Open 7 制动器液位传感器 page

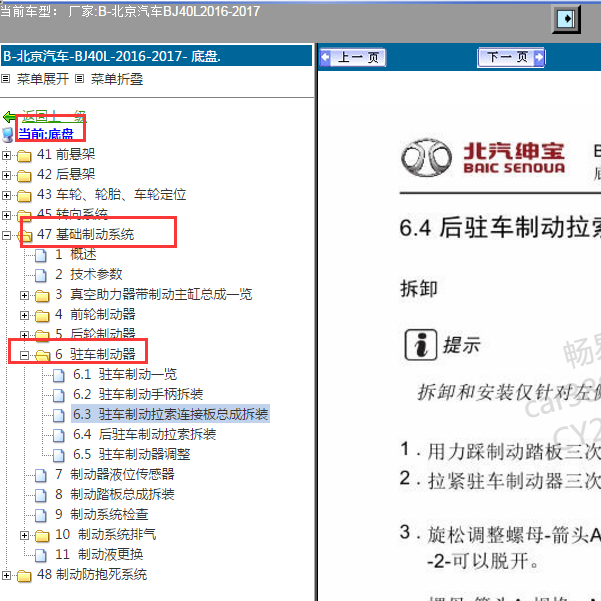click(115, 475)
